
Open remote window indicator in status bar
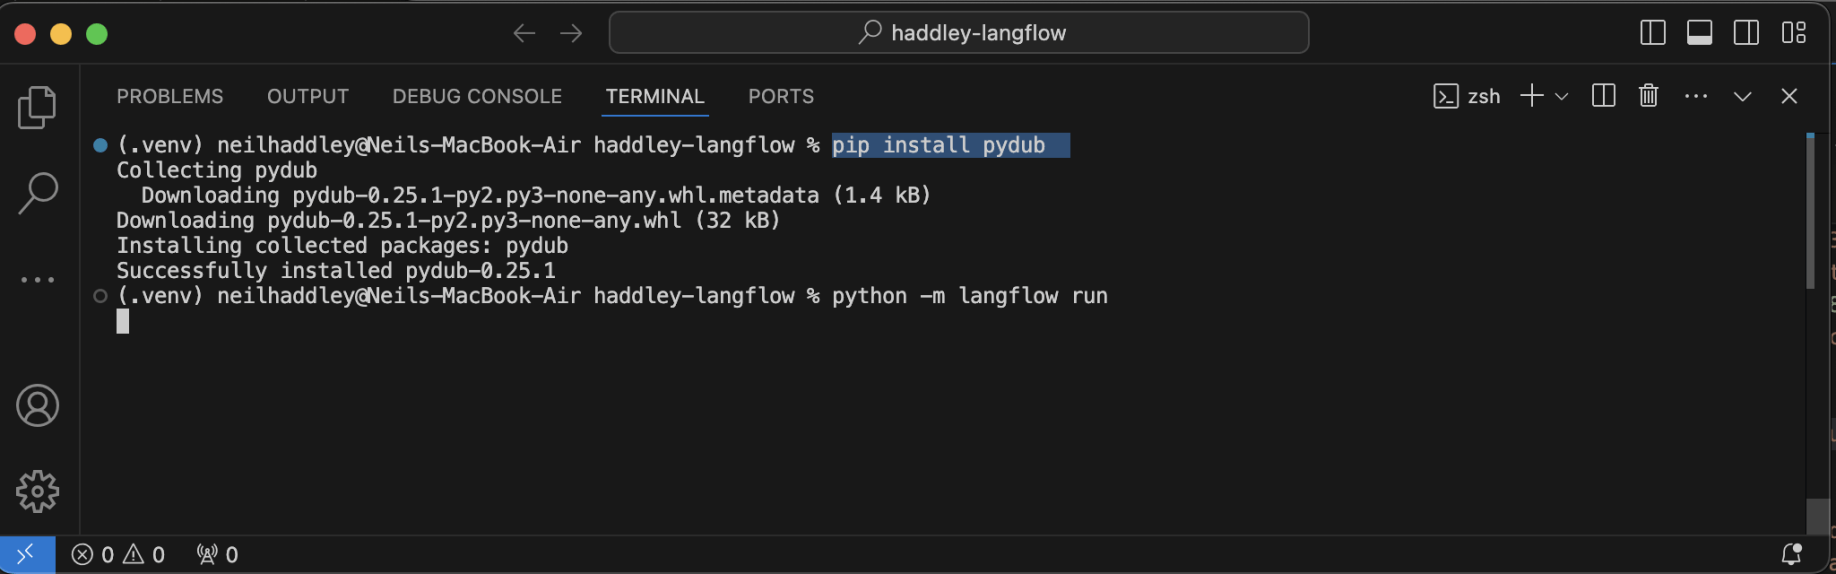pyautogui.click(x=27, y=554)
